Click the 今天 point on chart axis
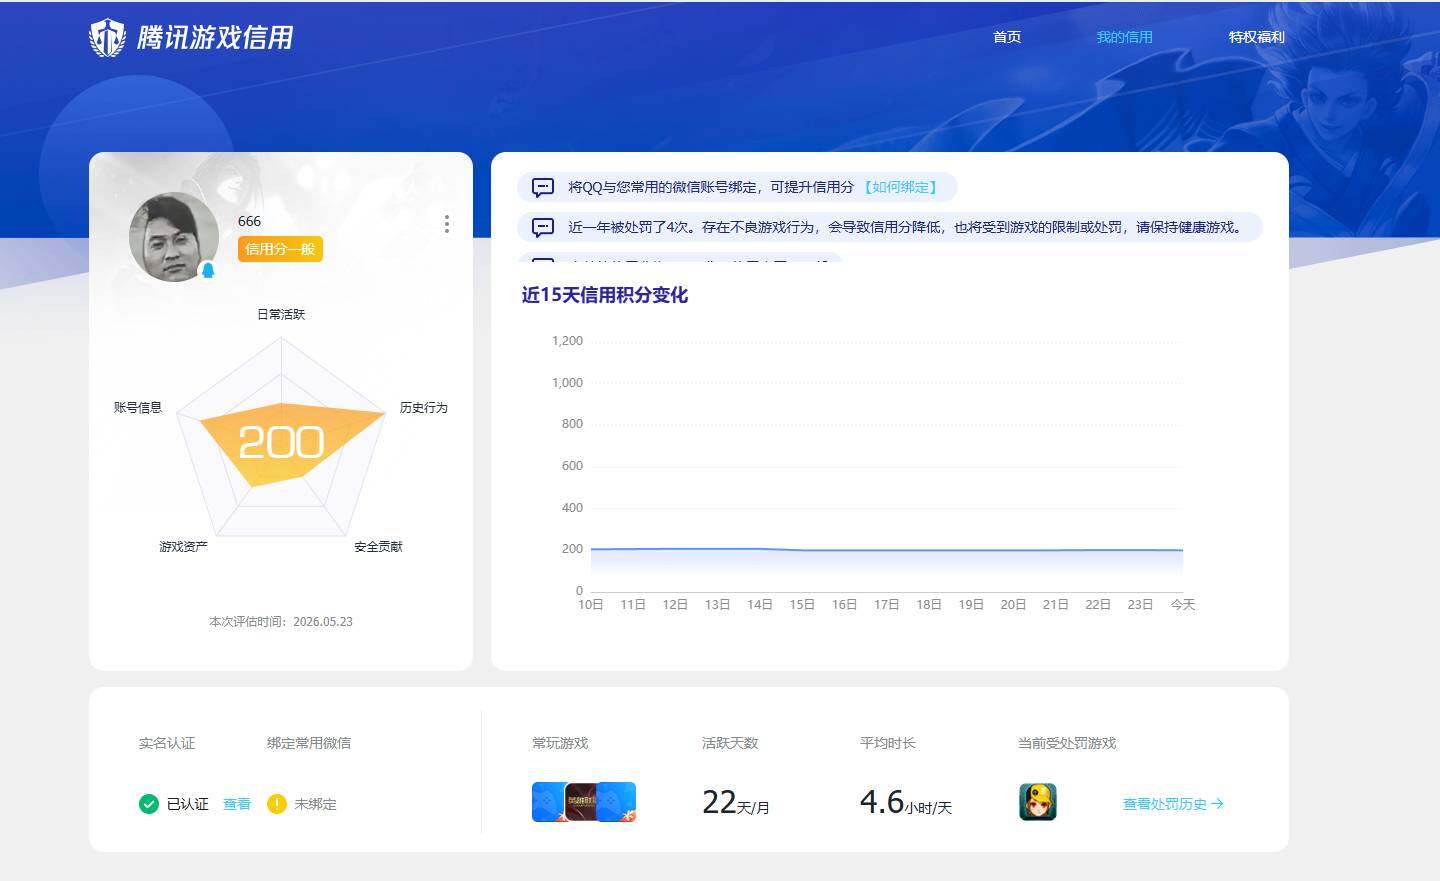Viewport: 1440px width, 881px height. 1183,604
